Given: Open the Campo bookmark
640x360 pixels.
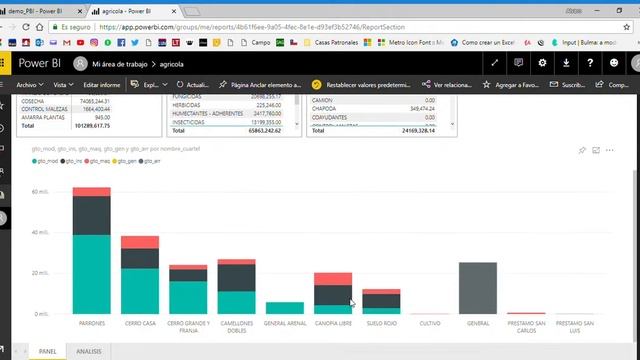Looking at the screenshot, I should [x=256, y=42].
